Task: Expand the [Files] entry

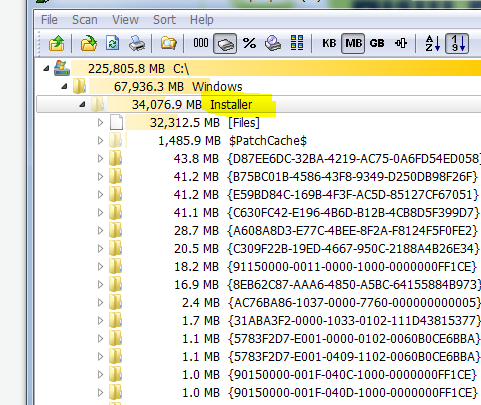Action: click(x=100, y=123)
